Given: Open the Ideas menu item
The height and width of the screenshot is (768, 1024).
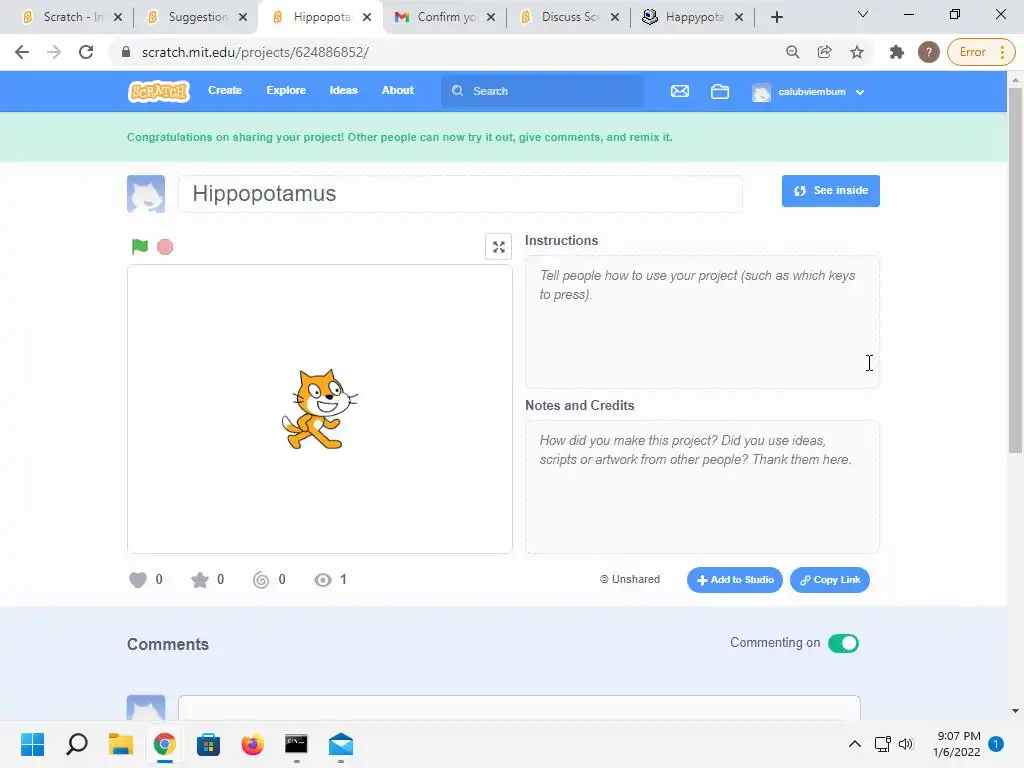Looking at the screenshot, I should click(344, 91).
